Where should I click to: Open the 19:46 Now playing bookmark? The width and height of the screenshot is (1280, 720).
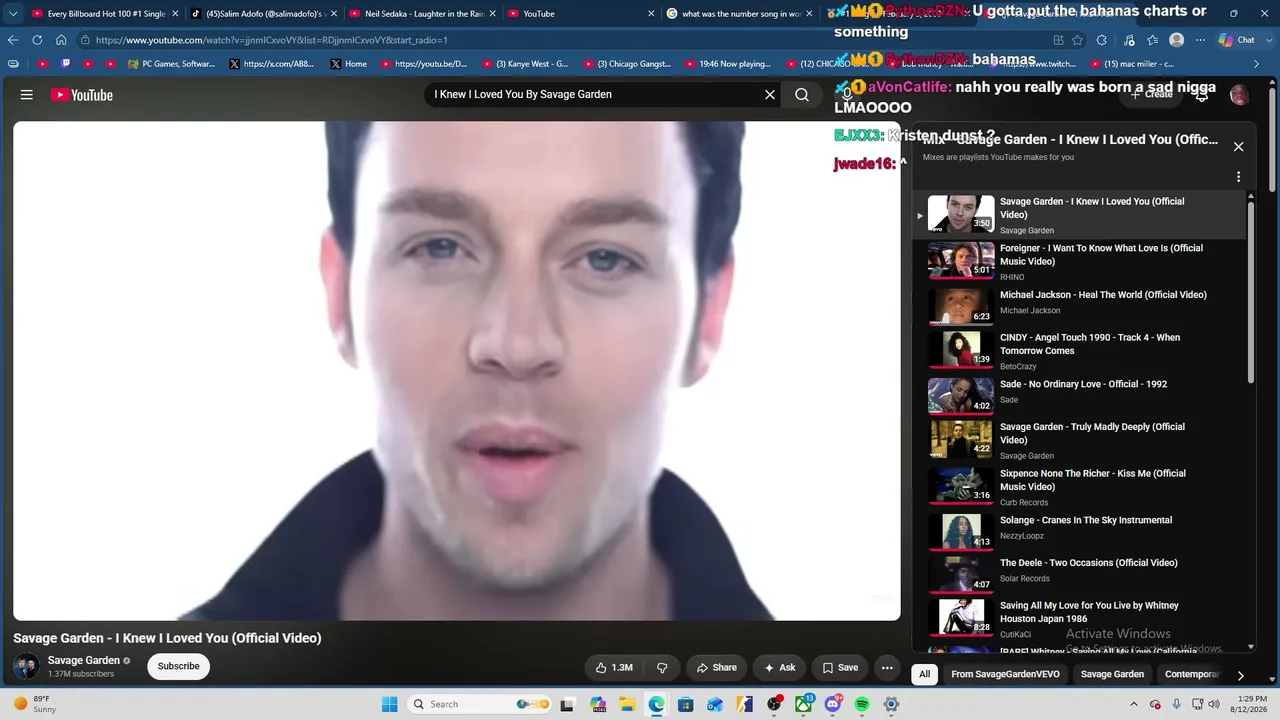coord(728,64)
